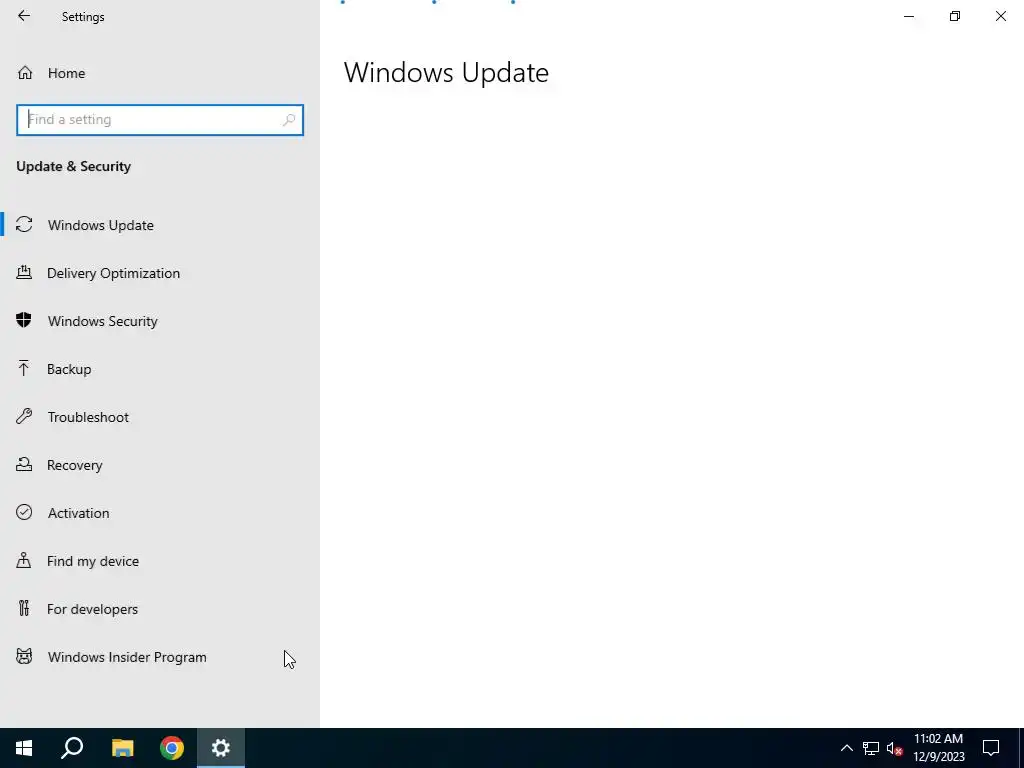Open Find my device settings

click(x=160, y=561)
